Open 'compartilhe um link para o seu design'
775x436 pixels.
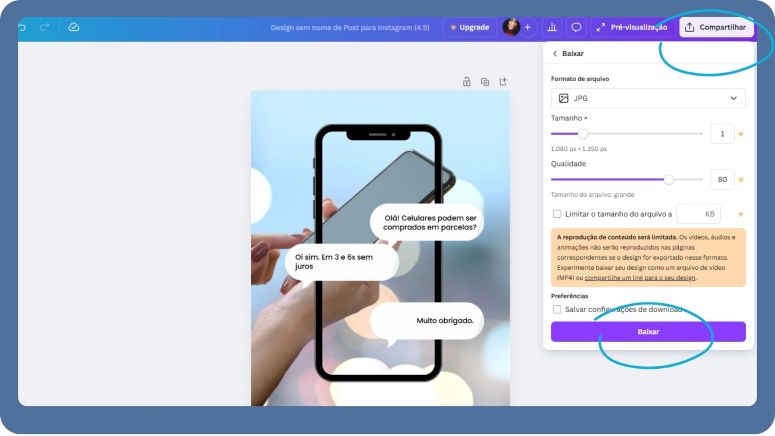point(640,277)
